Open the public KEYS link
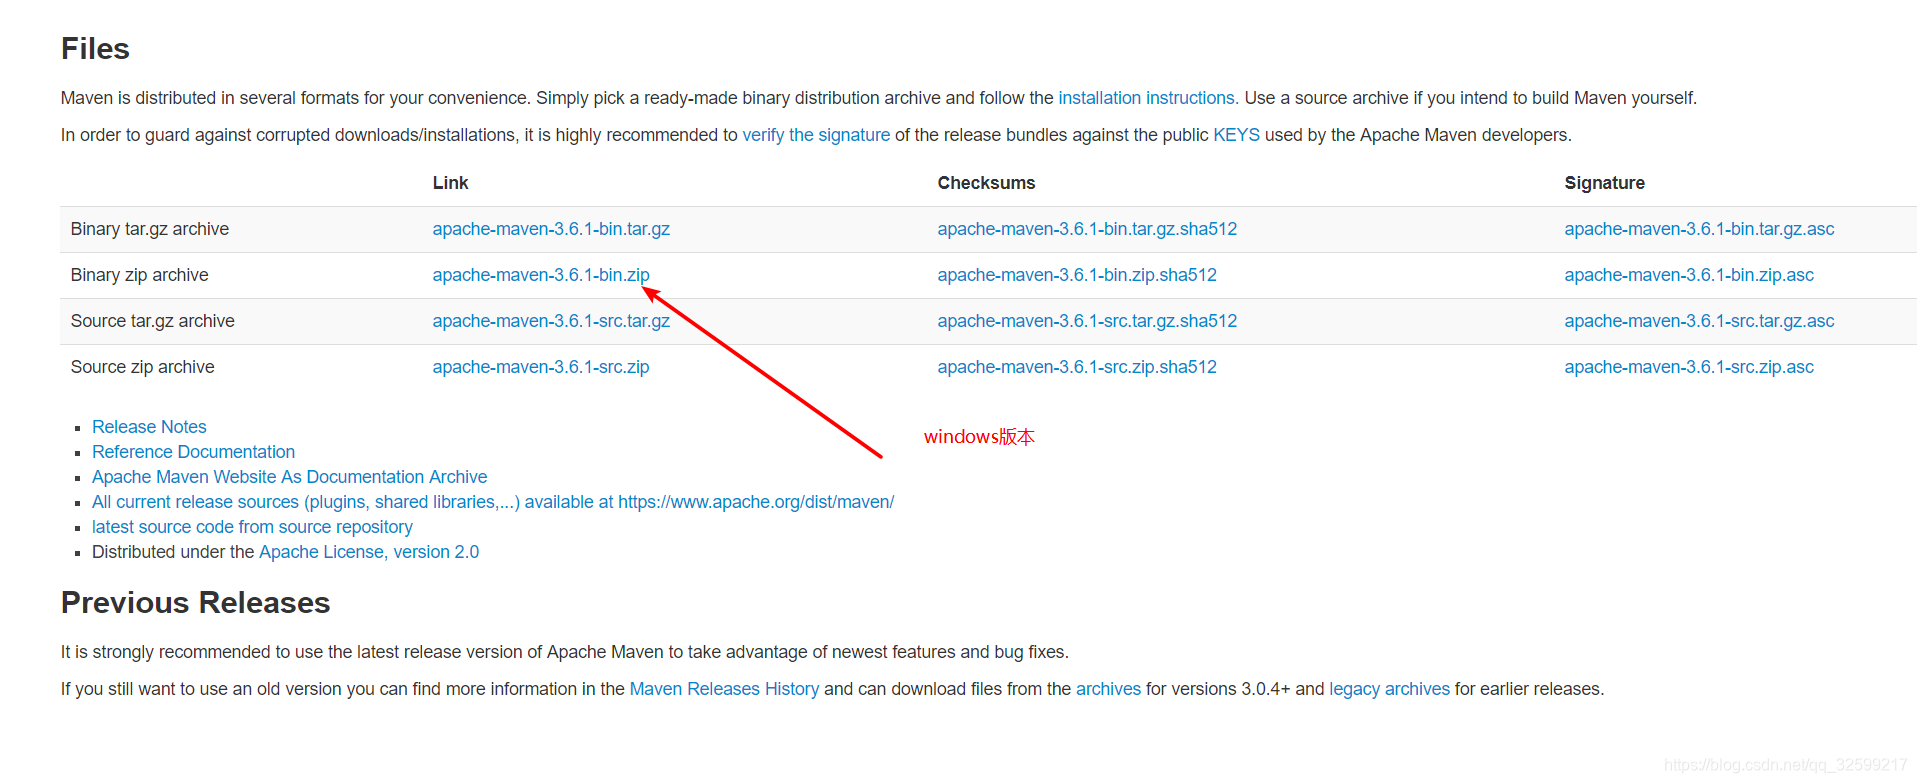 tap(1236, 135)
